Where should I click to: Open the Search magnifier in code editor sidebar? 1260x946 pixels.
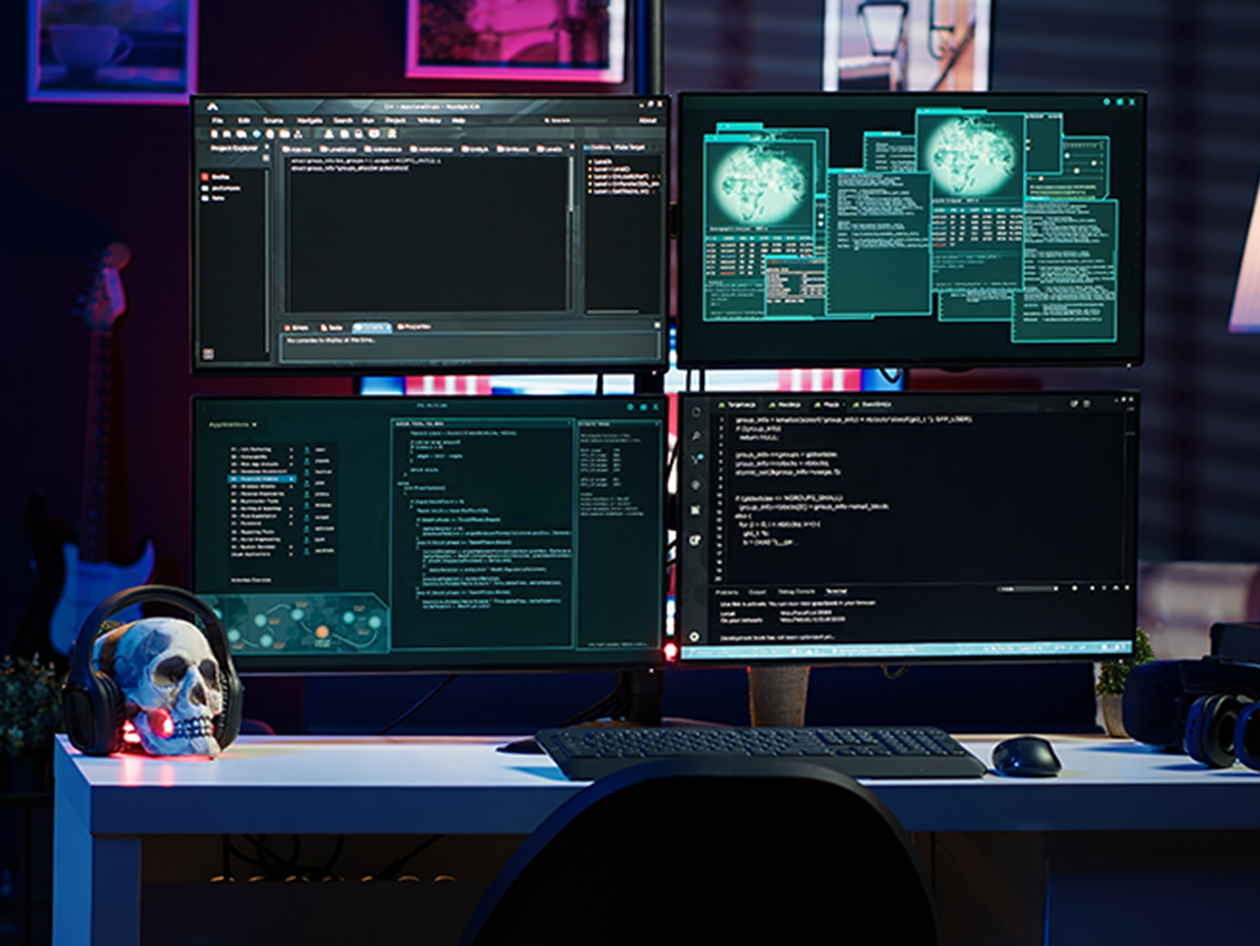pyautogui.click(x=695, y=436)
